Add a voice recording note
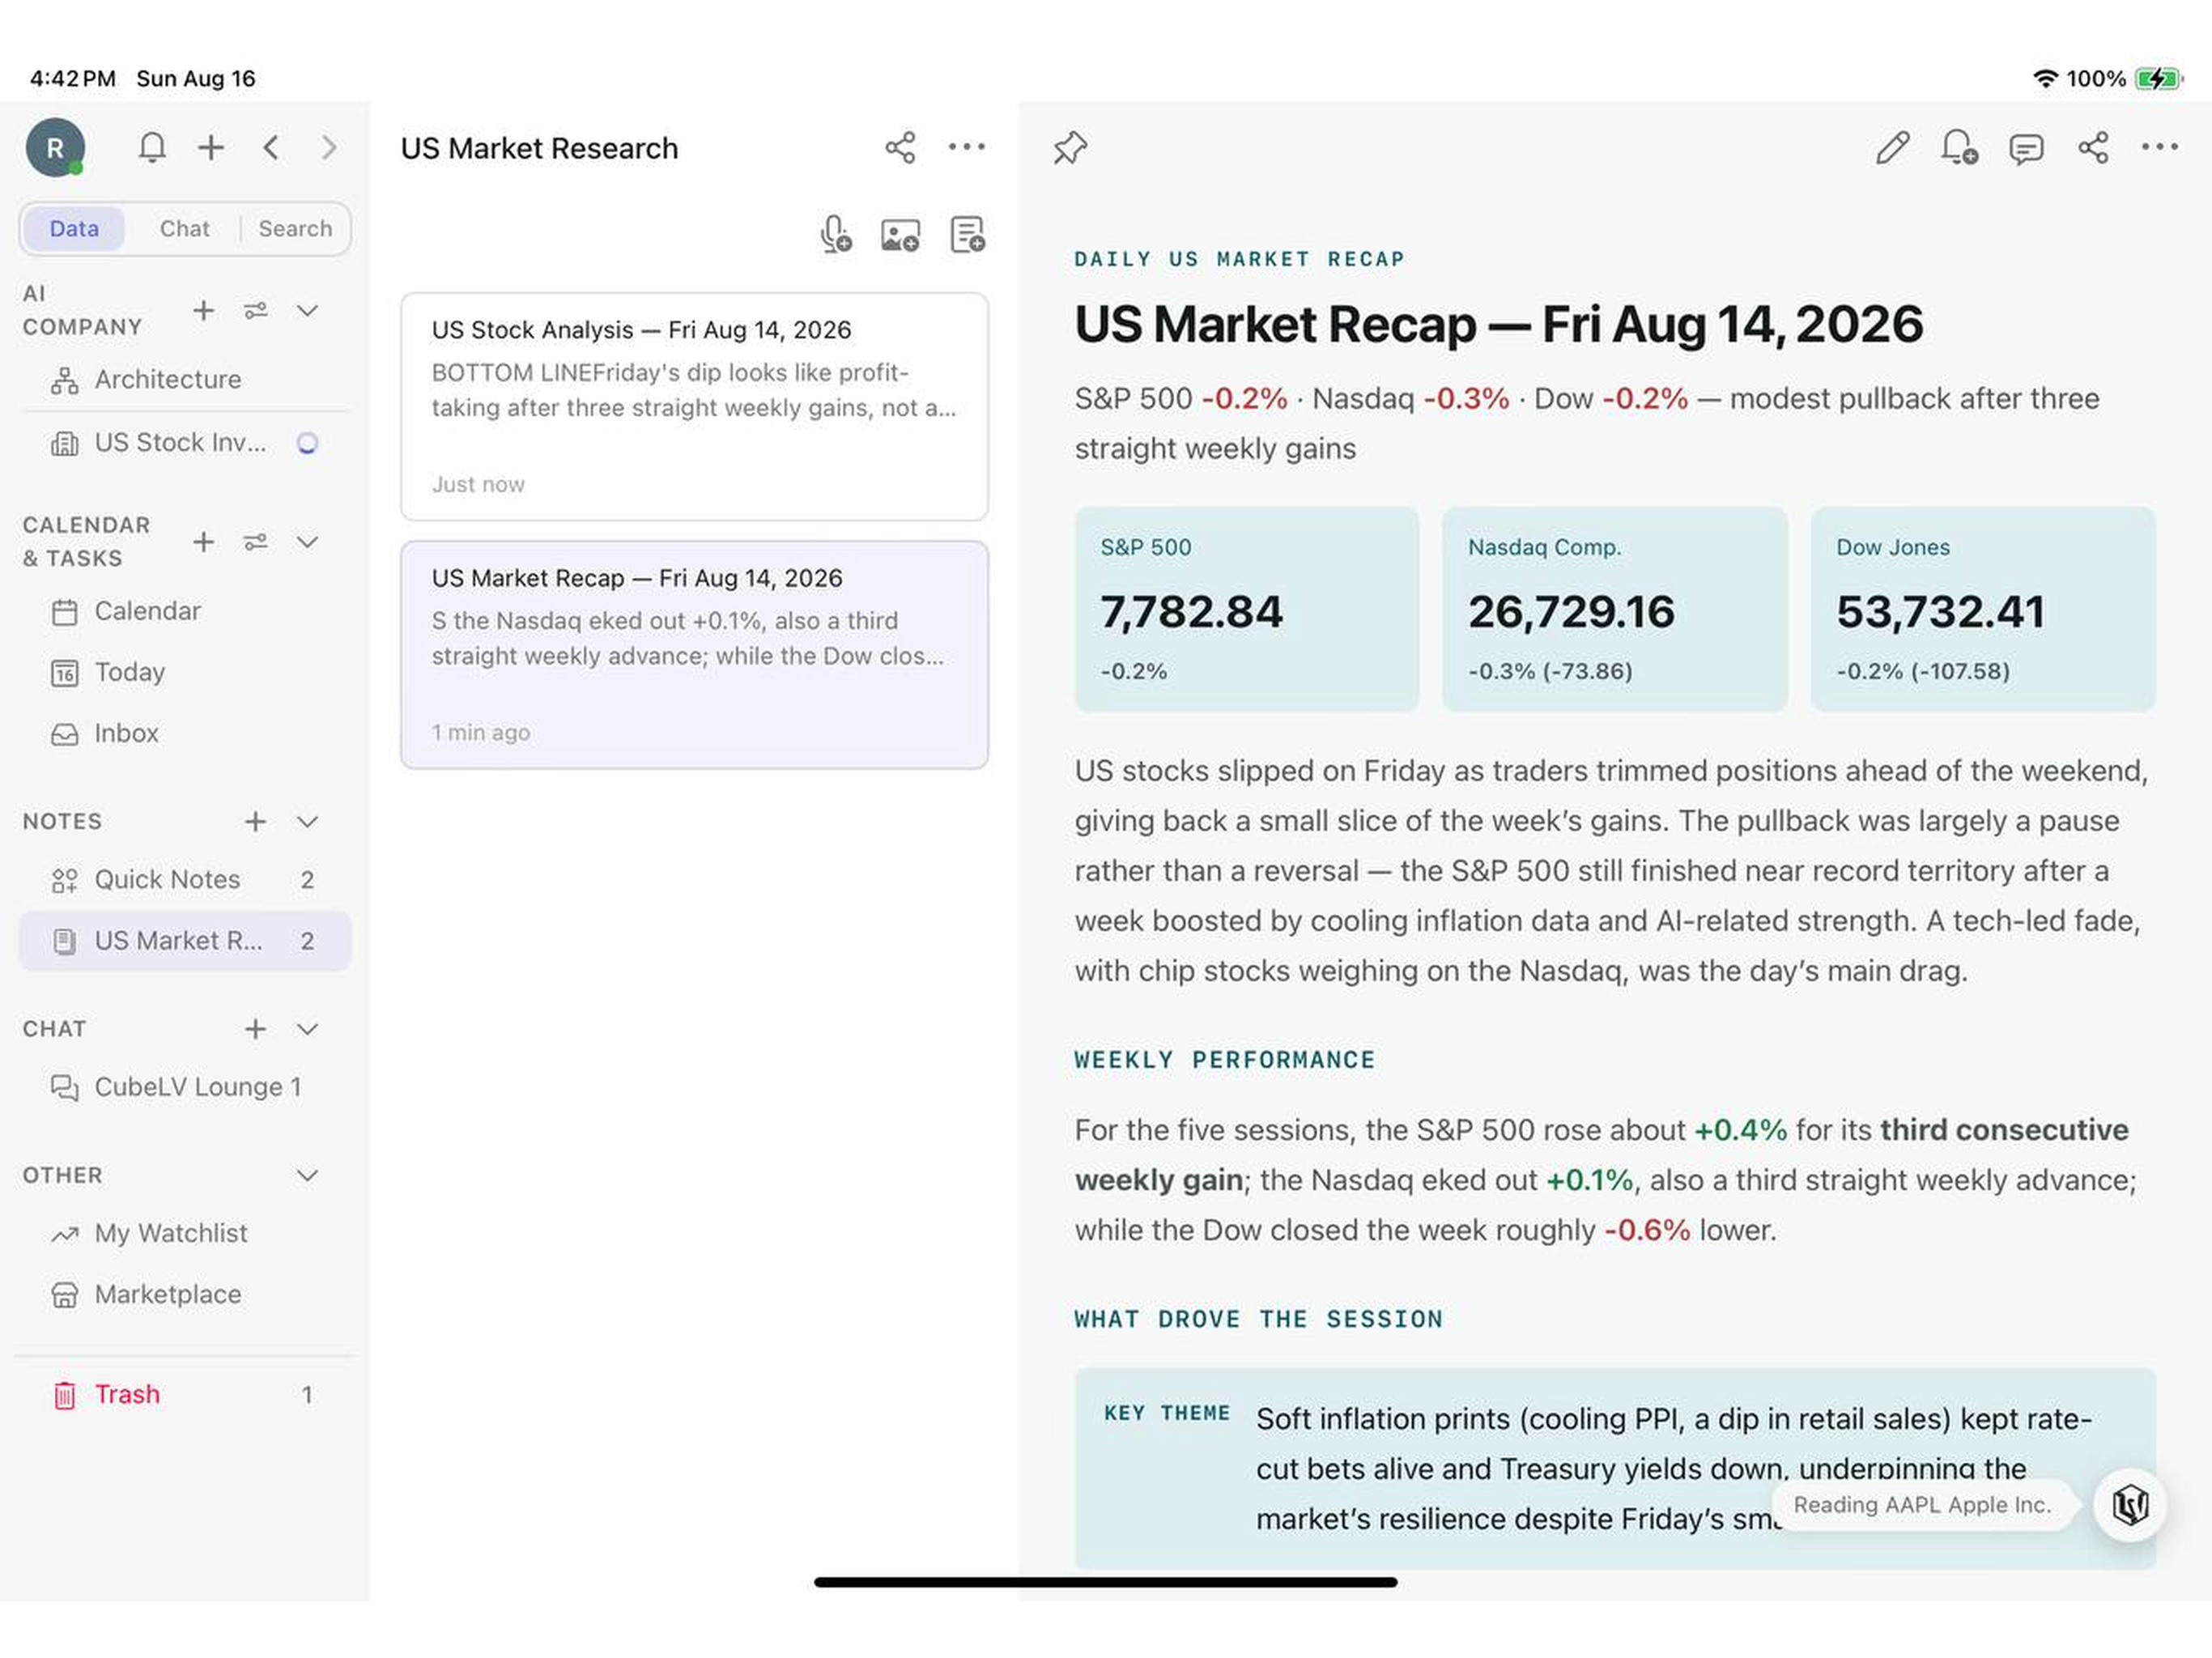2212x1658 pixels. (835, 235)
